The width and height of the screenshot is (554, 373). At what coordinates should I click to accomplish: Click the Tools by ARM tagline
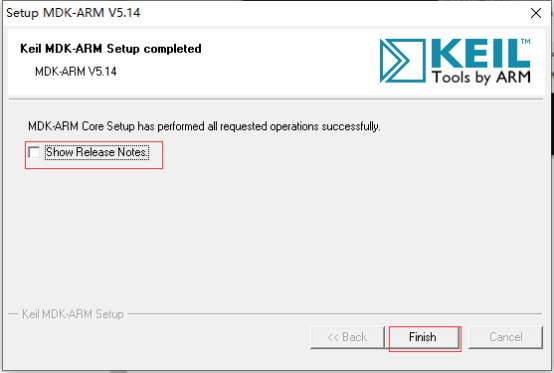coord(481,77)
